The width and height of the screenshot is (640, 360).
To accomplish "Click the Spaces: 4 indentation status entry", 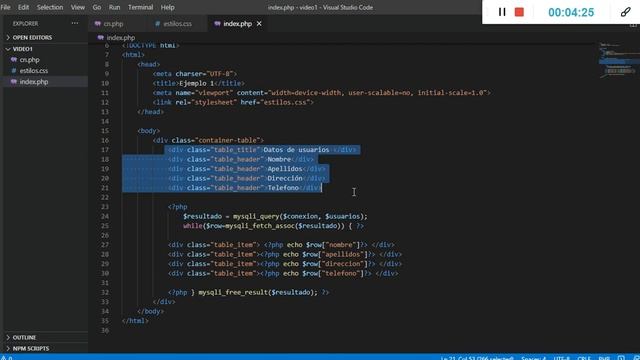I will [x=533, y=358].
